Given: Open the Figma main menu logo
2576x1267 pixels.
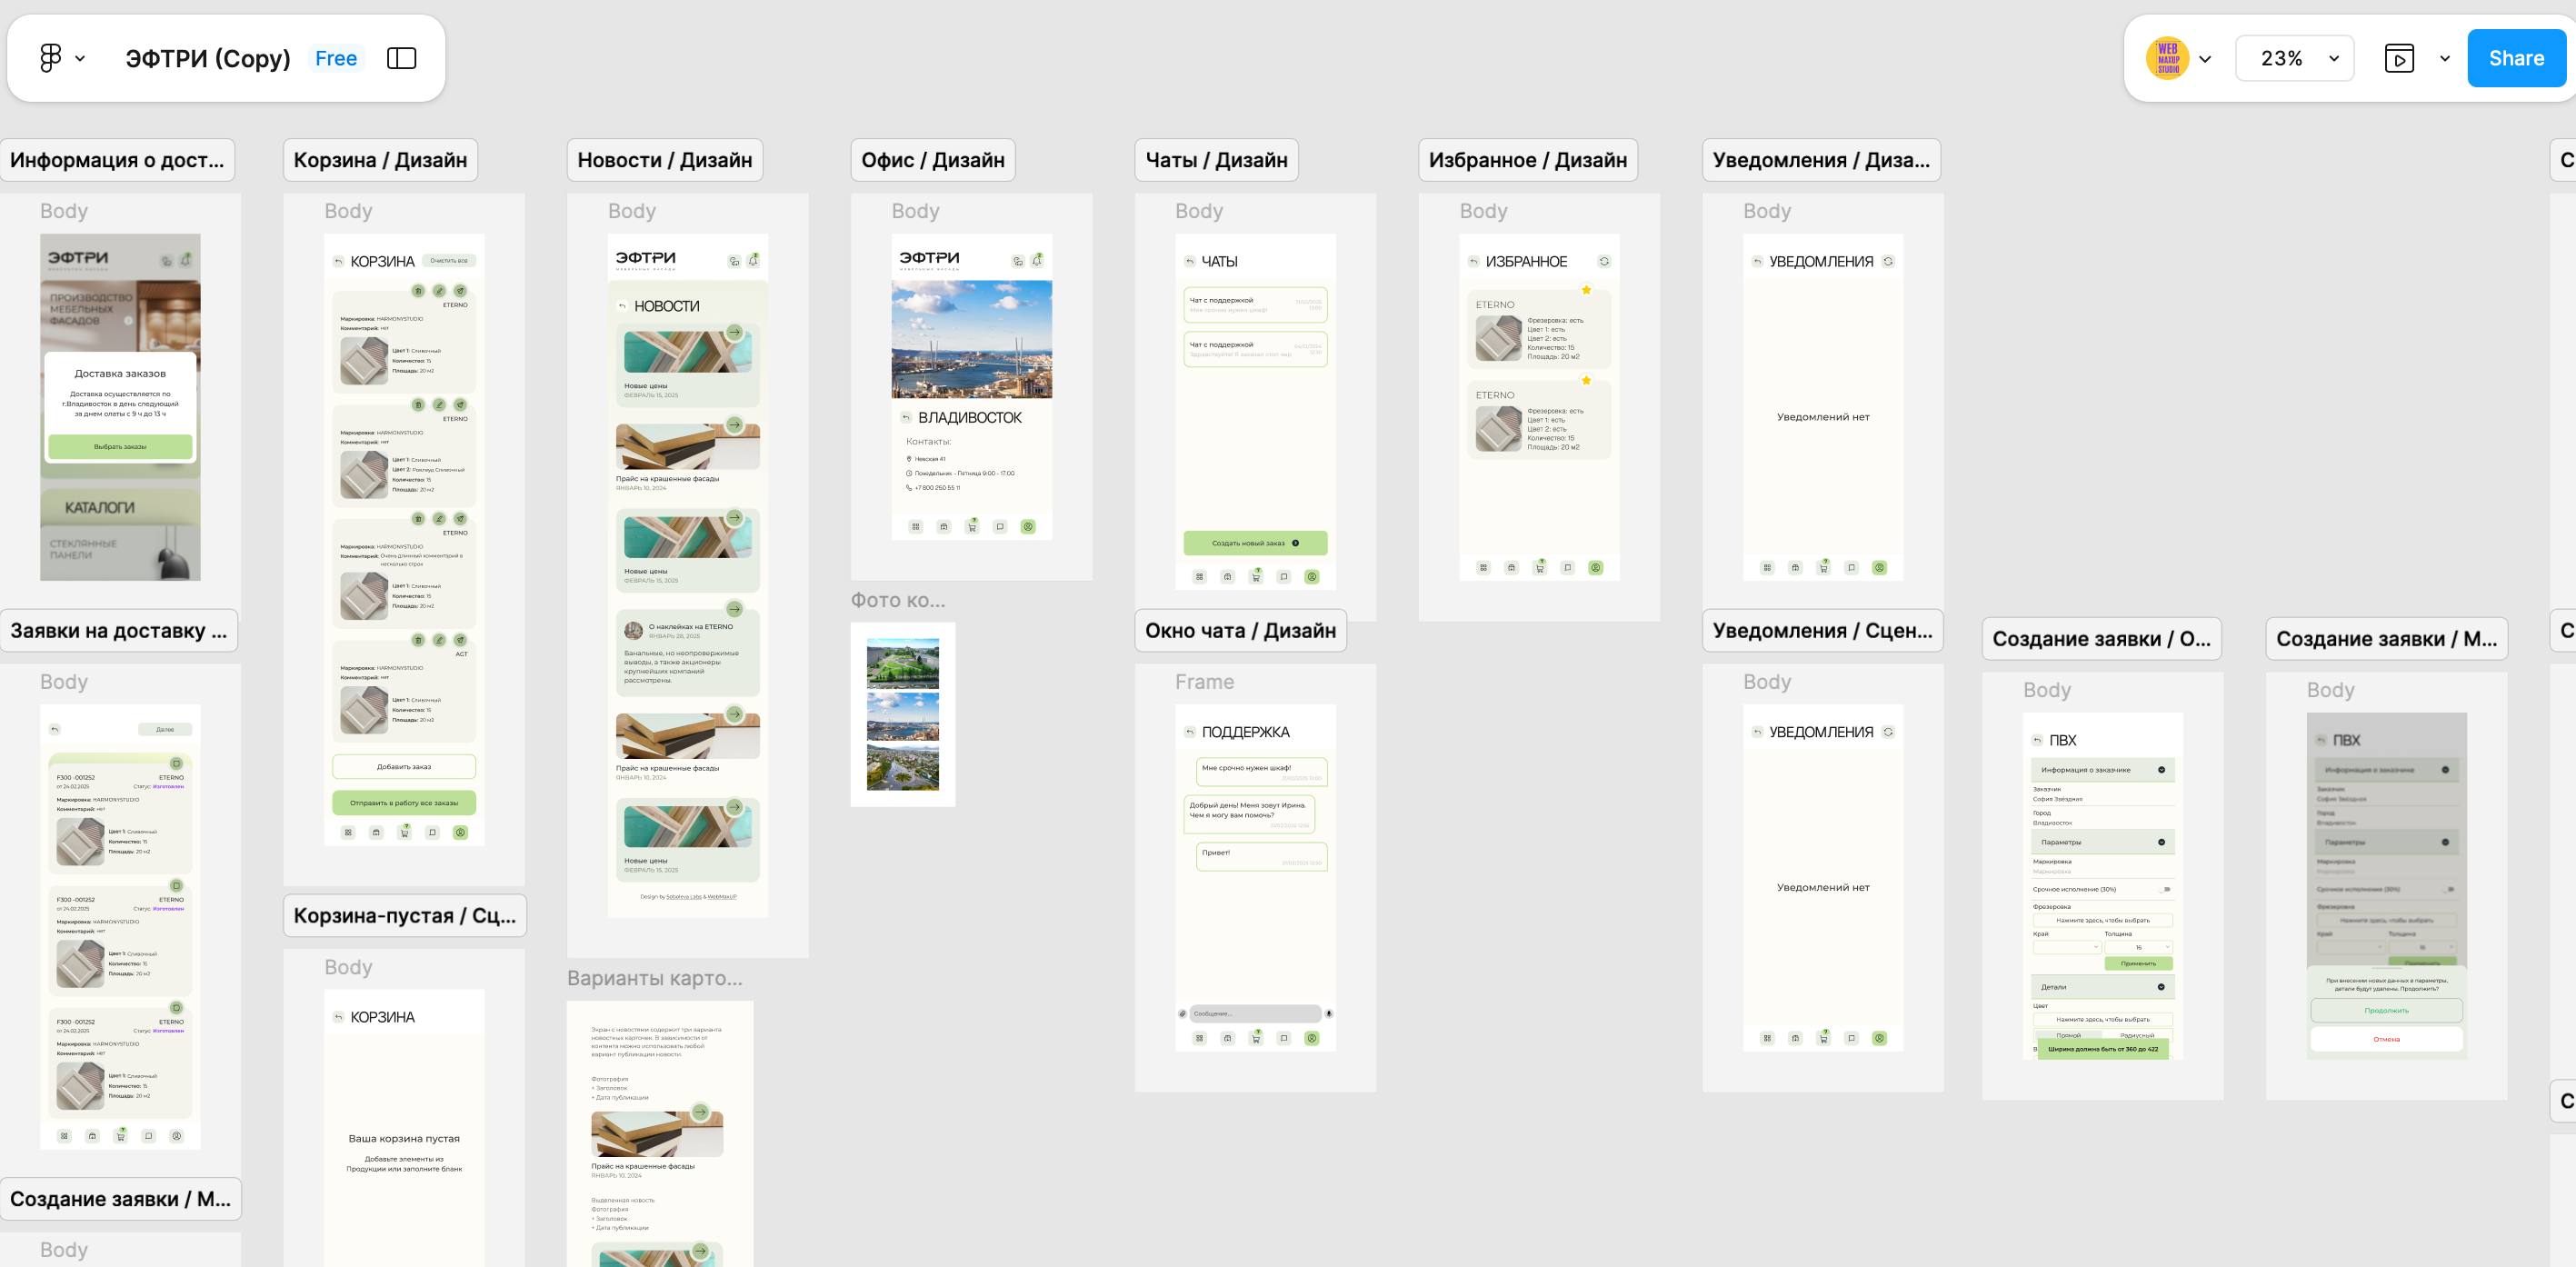Looking at the screenshot, I should pyautogui.click(x=50, y=58).
